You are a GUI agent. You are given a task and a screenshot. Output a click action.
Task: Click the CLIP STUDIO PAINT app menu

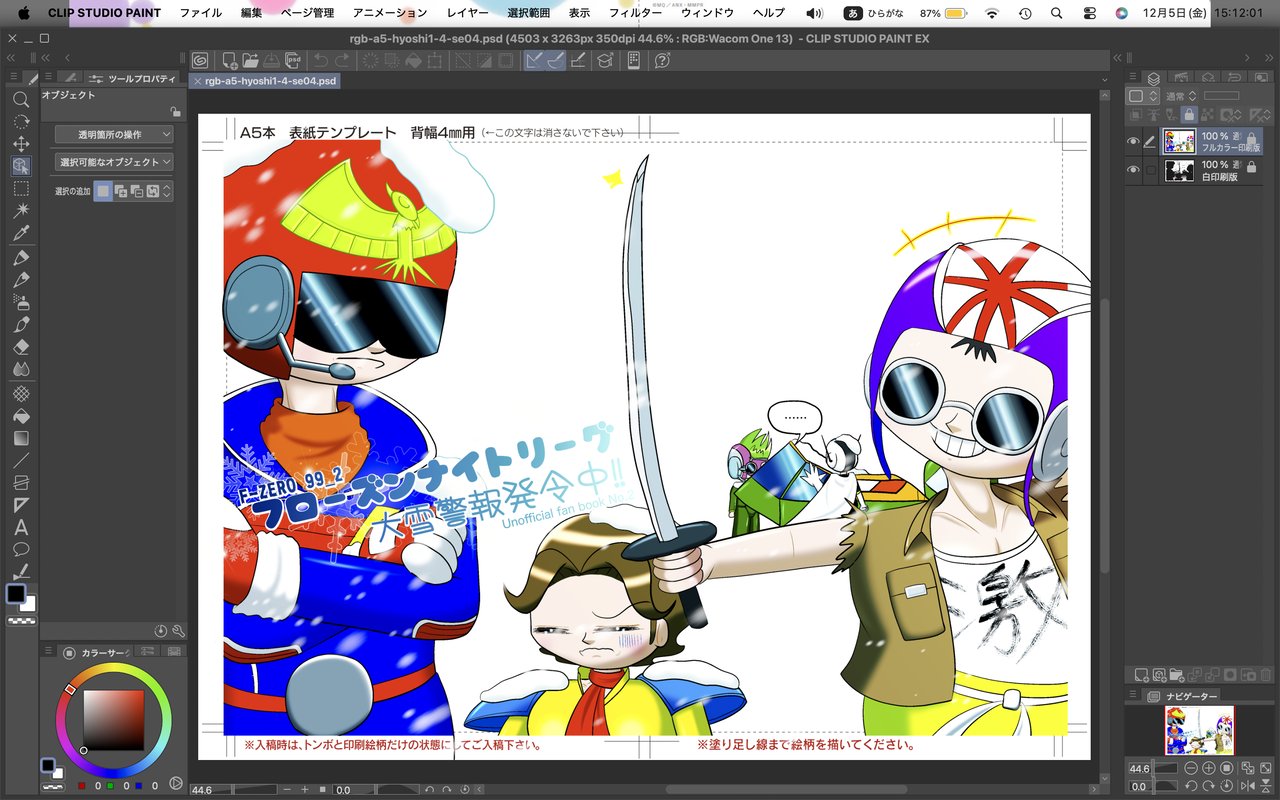(x=104, y=13)
